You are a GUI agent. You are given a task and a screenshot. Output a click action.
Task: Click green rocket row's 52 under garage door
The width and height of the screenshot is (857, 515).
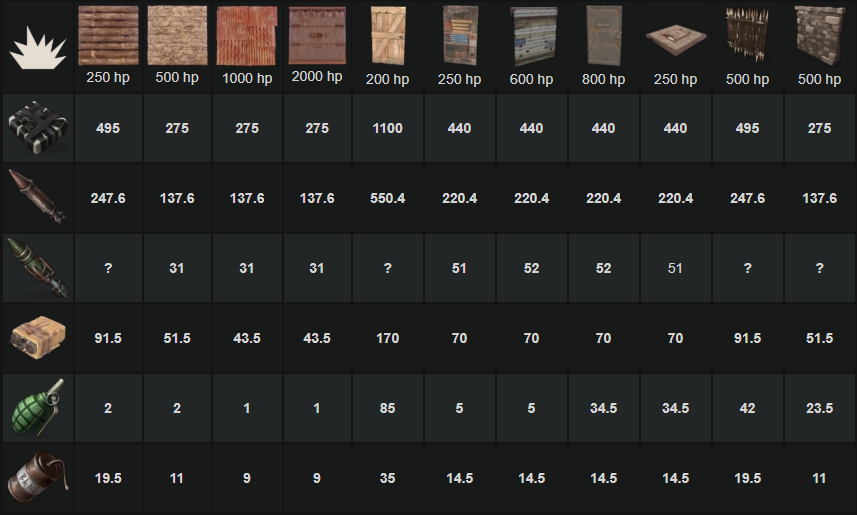[532, 268]
